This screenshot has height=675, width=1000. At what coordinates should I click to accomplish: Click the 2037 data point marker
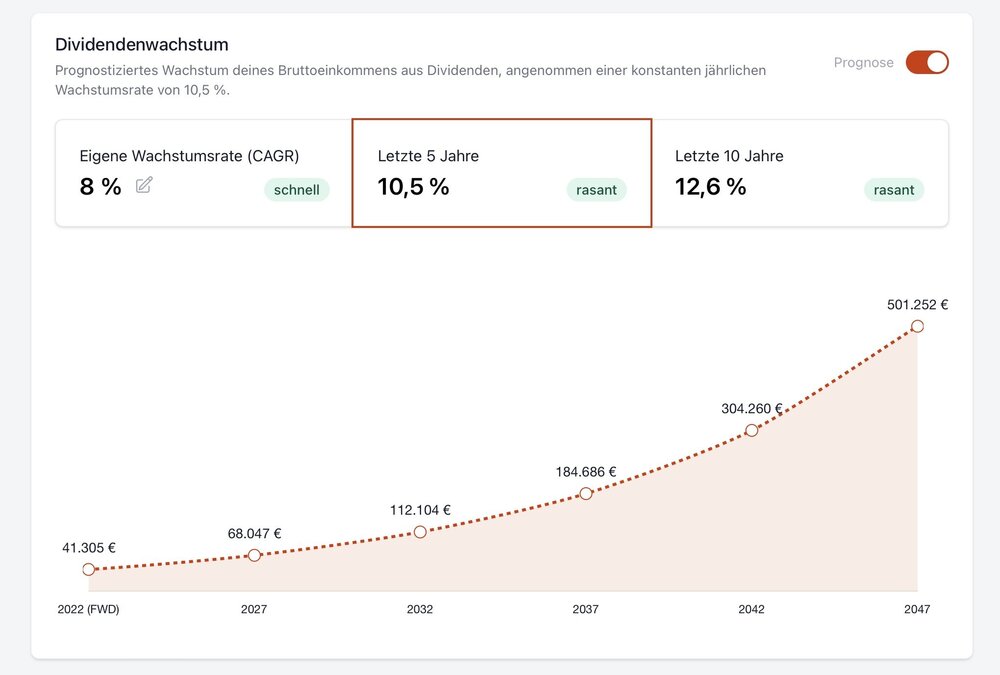pyautogui.click(x=586, y=493)
